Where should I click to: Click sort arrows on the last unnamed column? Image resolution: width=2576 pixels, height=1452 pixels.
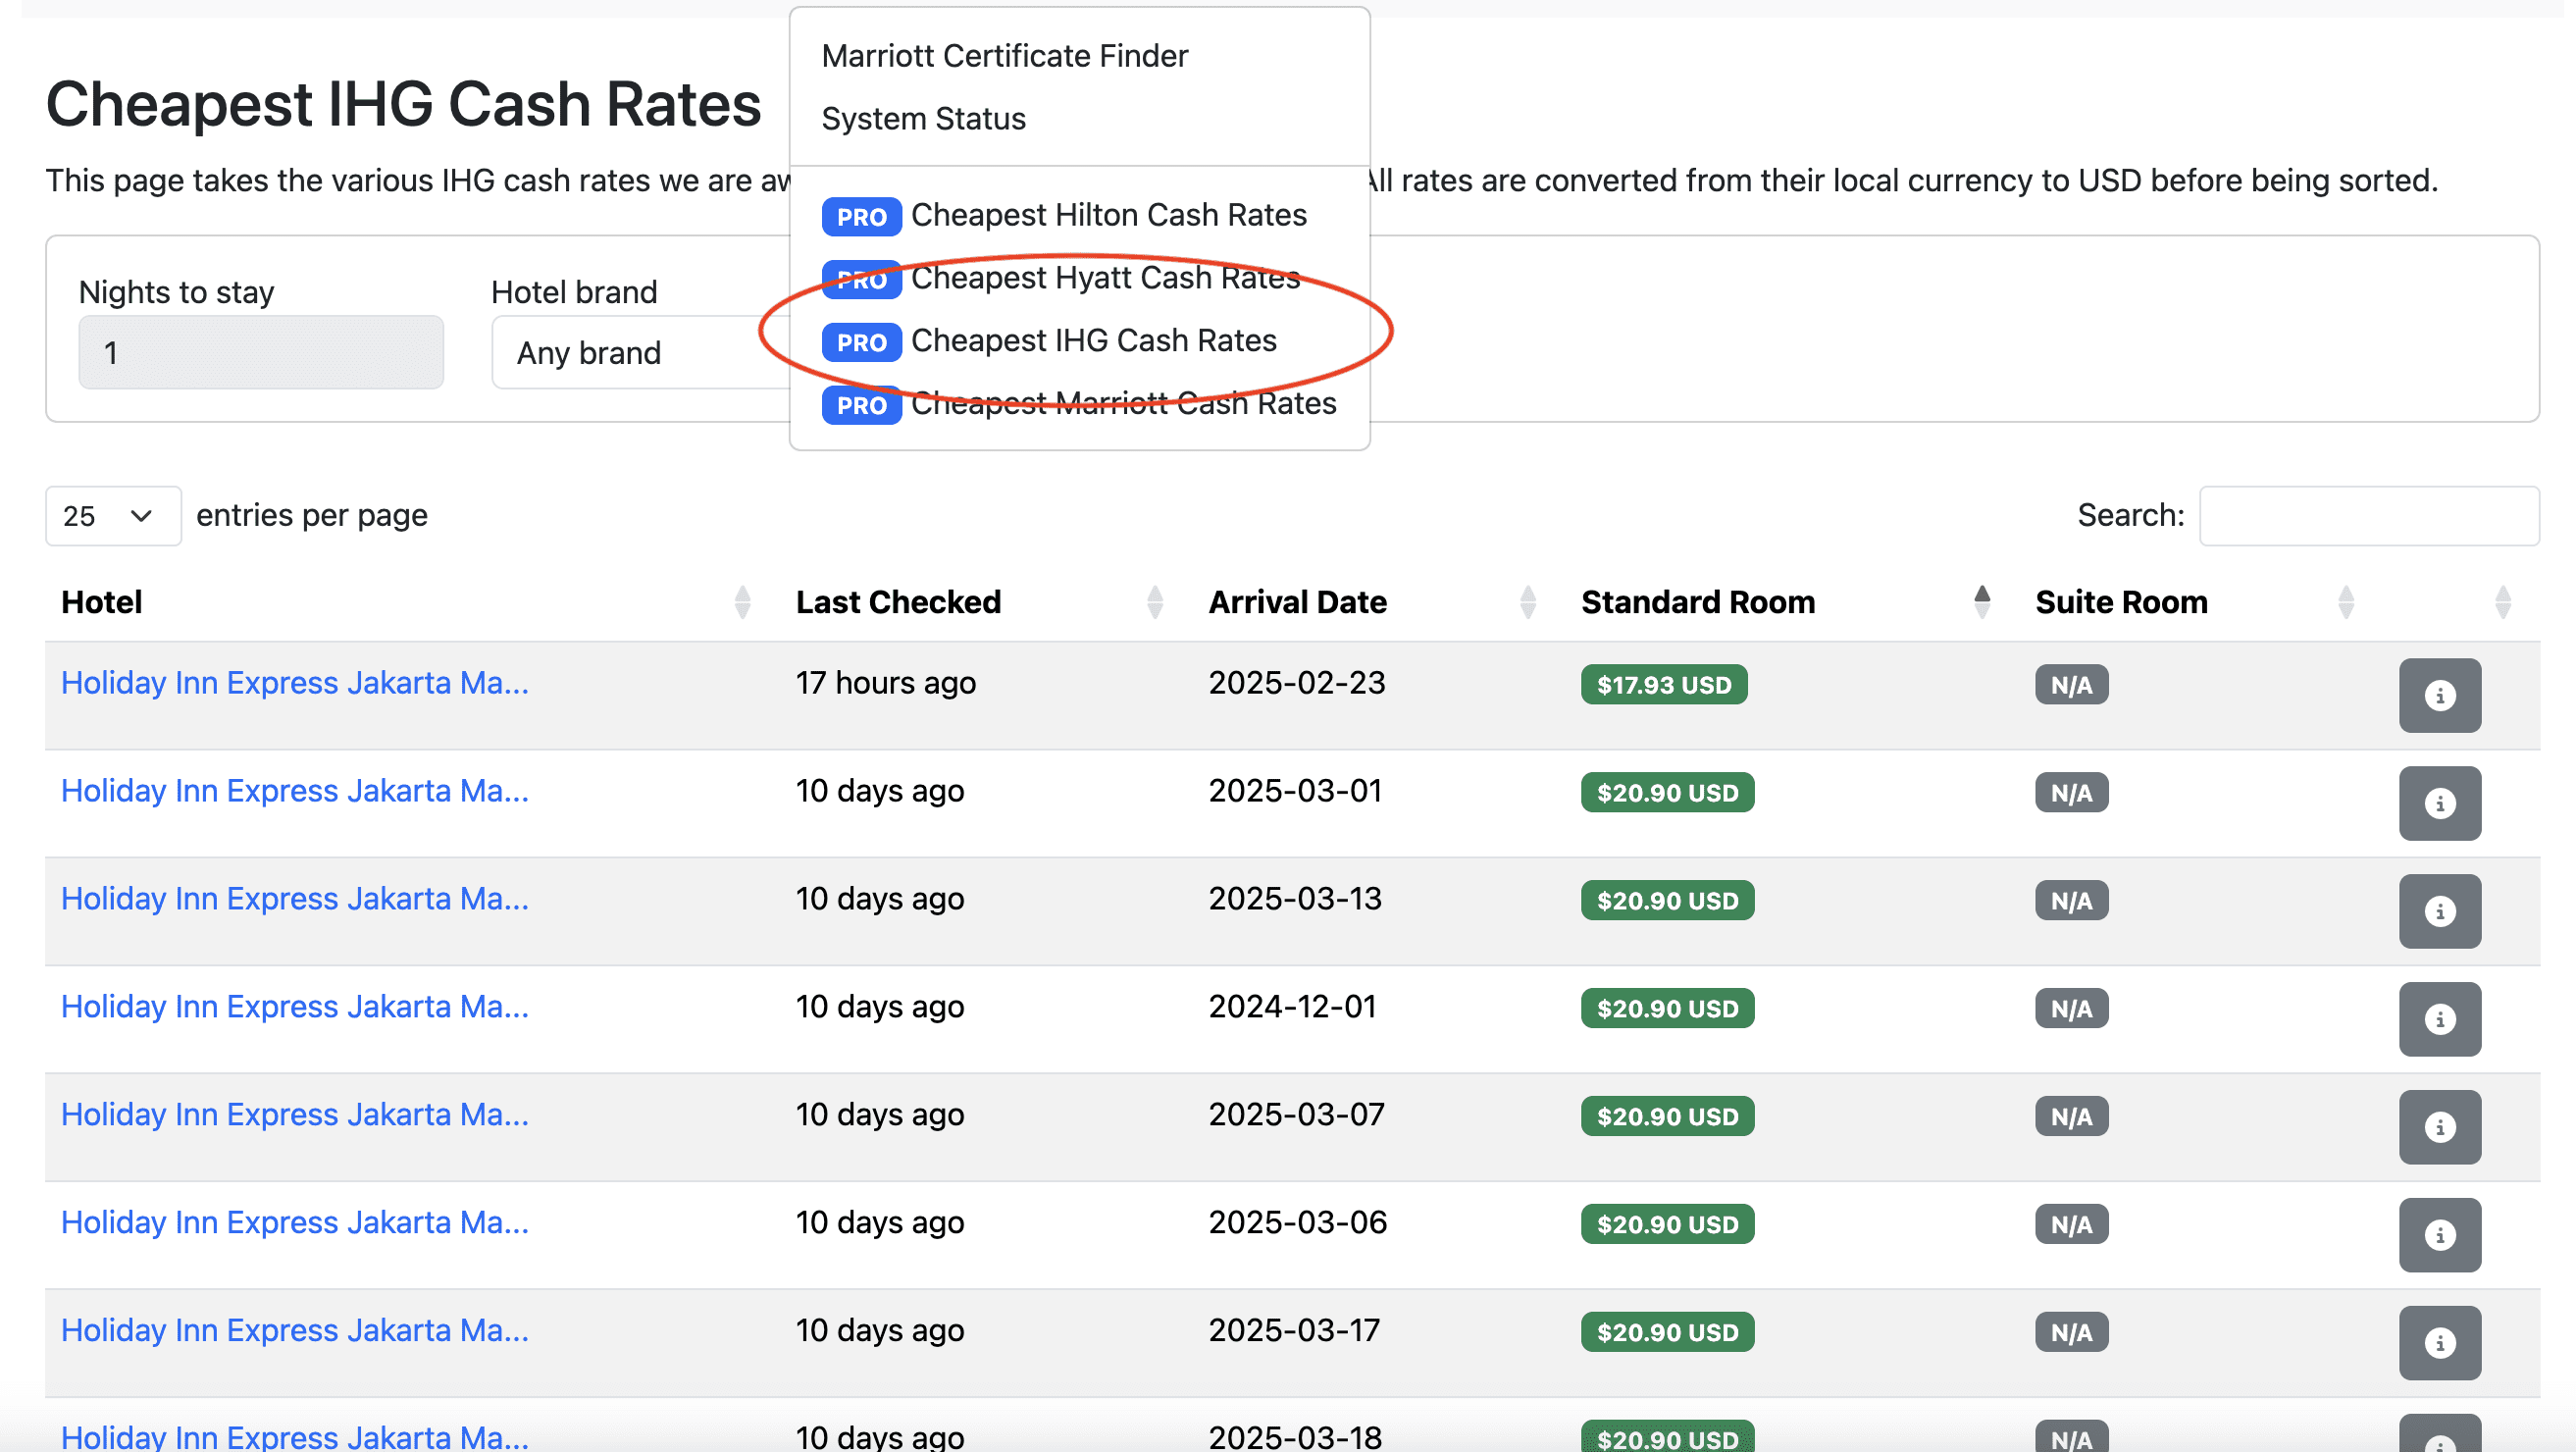click(x=2503, y=602)
